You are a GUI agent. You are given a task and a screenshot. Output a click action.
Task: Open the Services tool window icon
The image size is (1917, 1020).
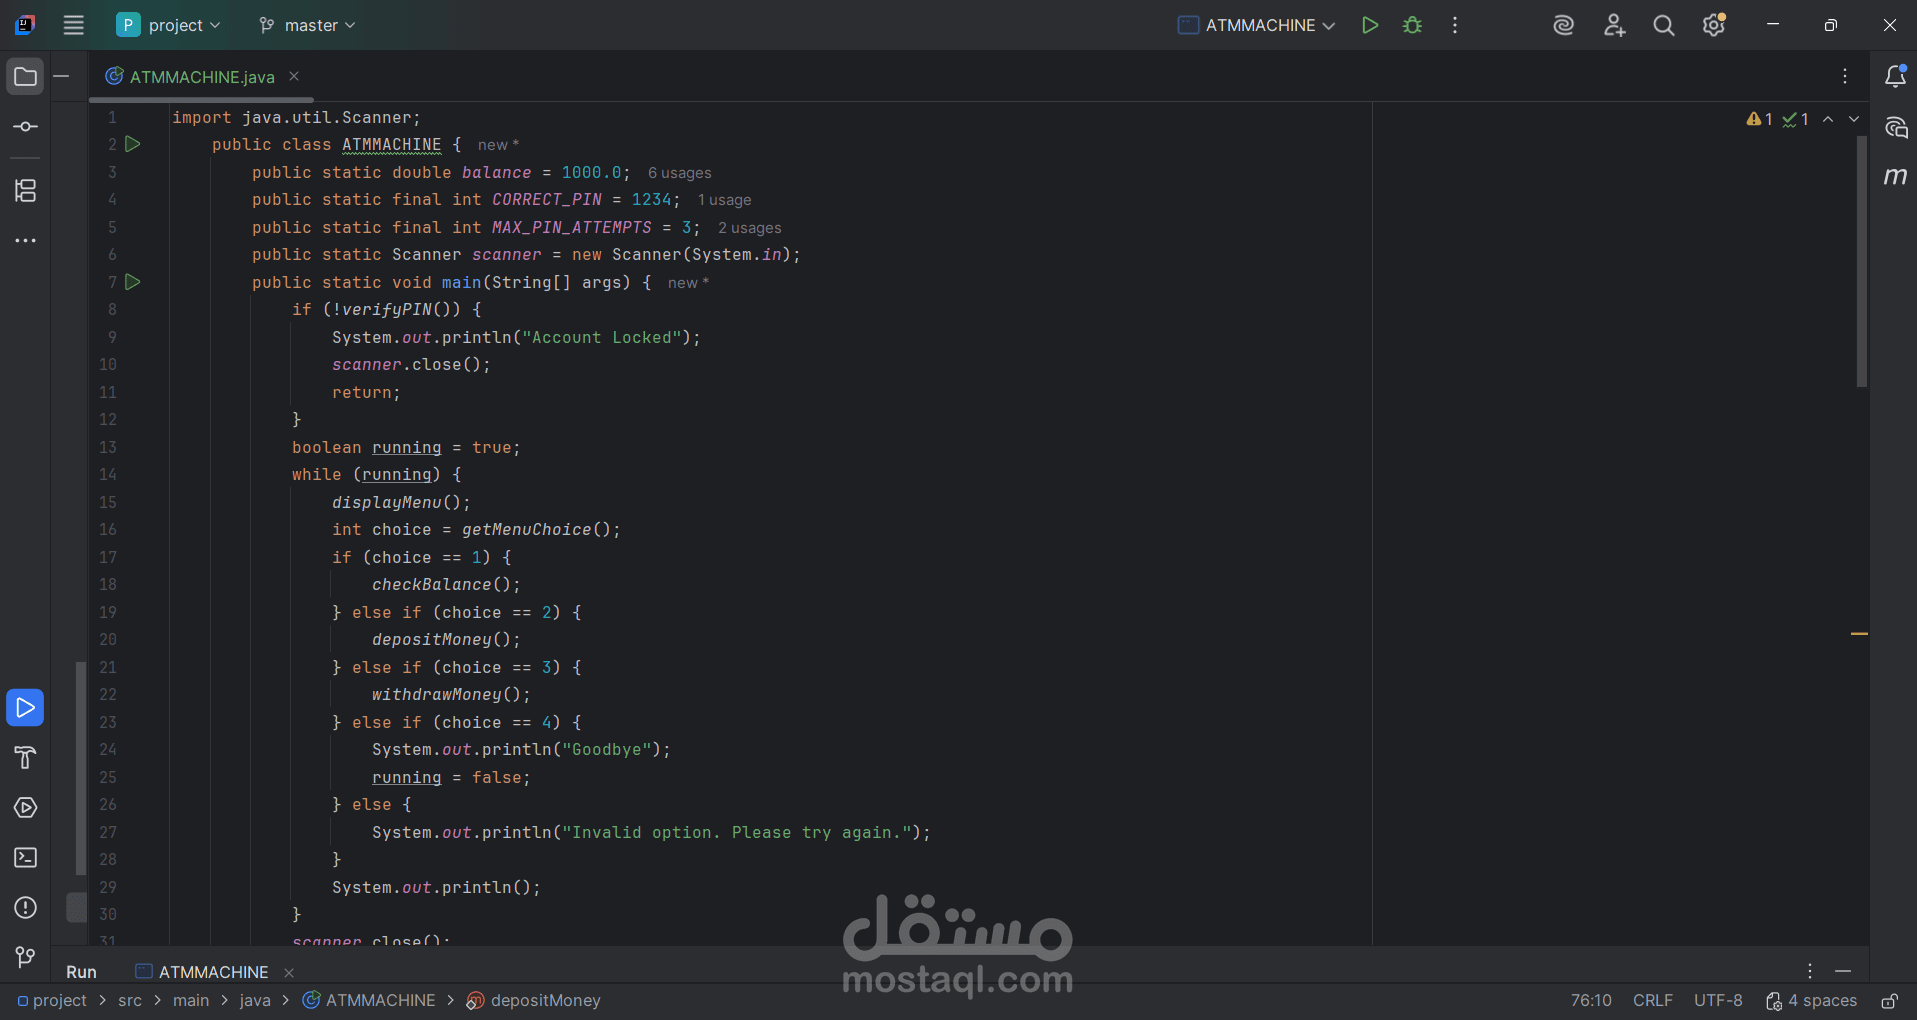pos(25,808)
